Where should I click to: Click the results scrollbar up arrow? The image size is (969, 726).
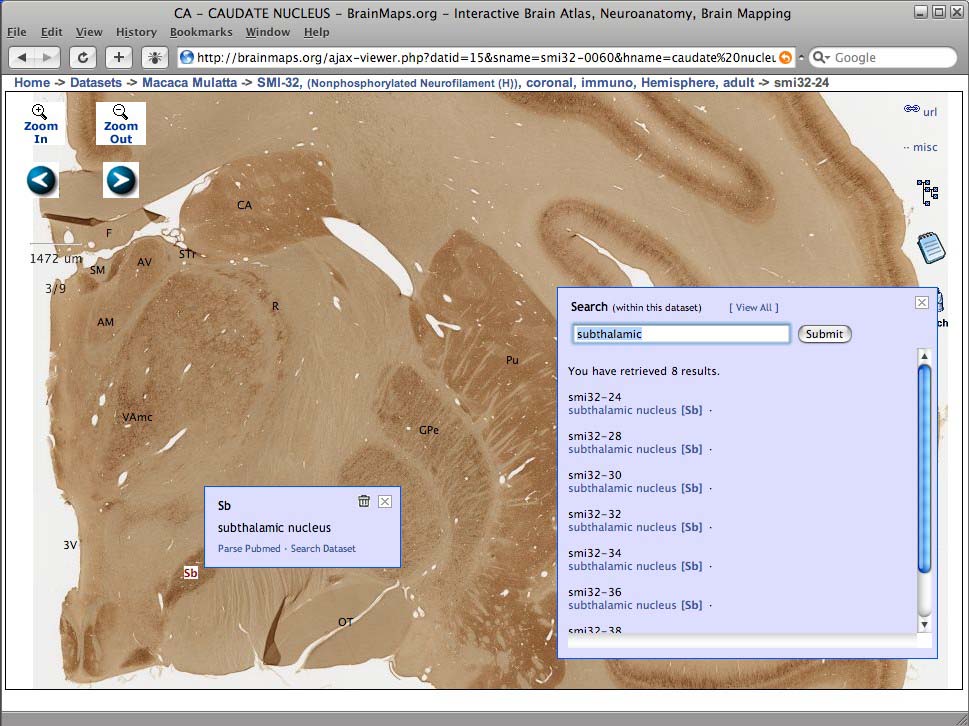[x=925, y=356]
